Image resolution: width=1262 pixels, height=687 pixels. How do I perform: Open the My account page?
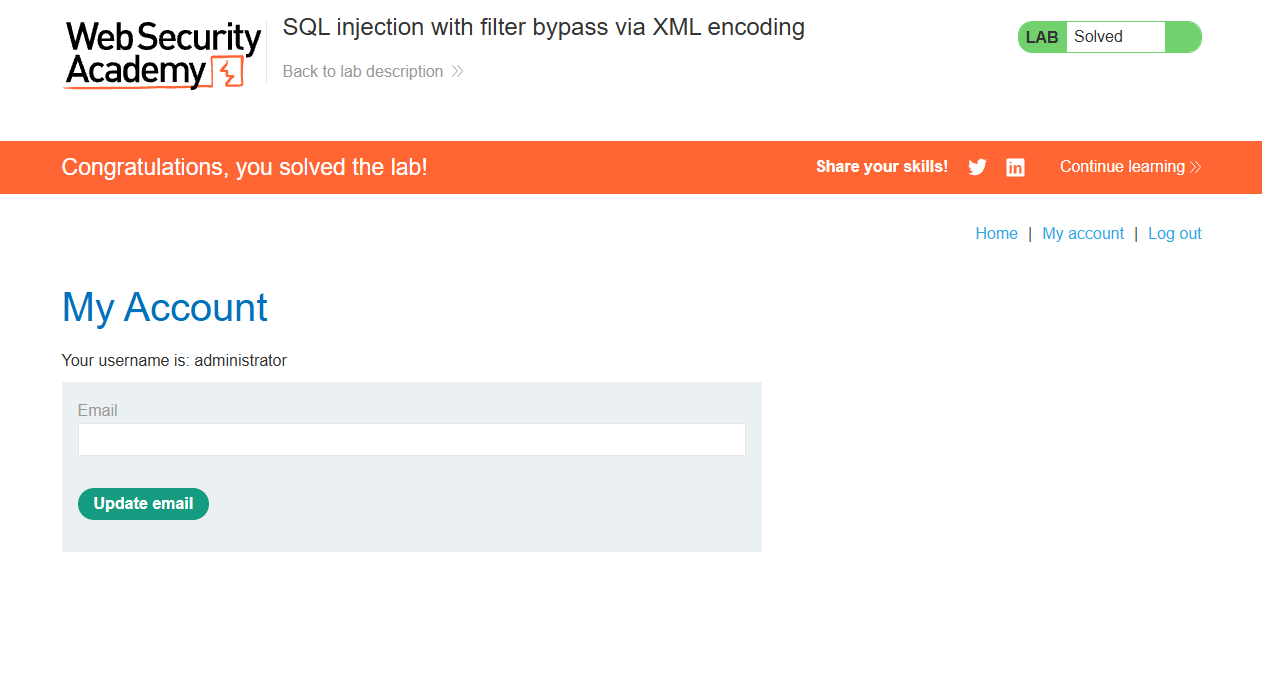1083,234
